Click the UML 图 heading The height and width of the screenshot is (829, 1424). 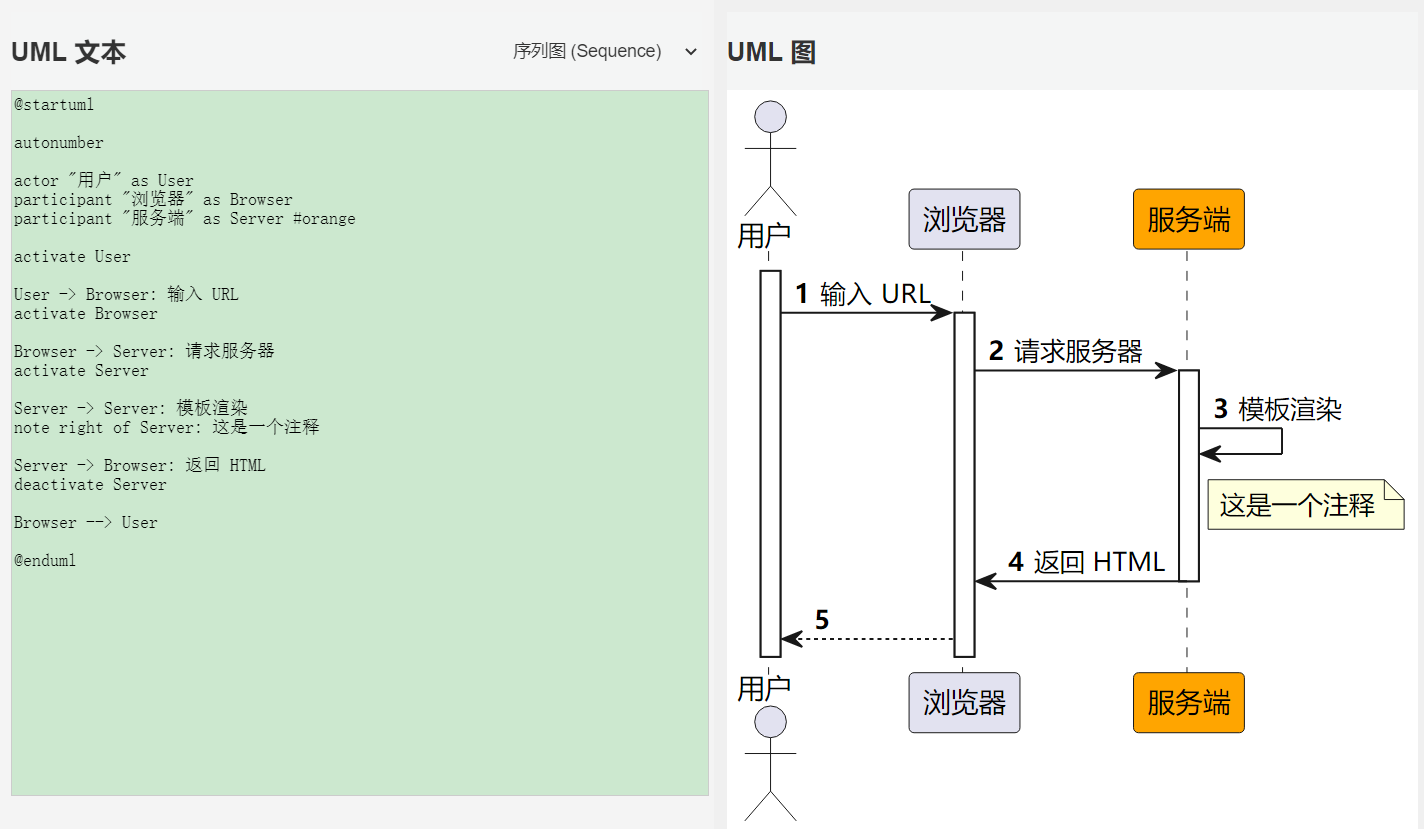pyautogui.click(x=772, y=52)
